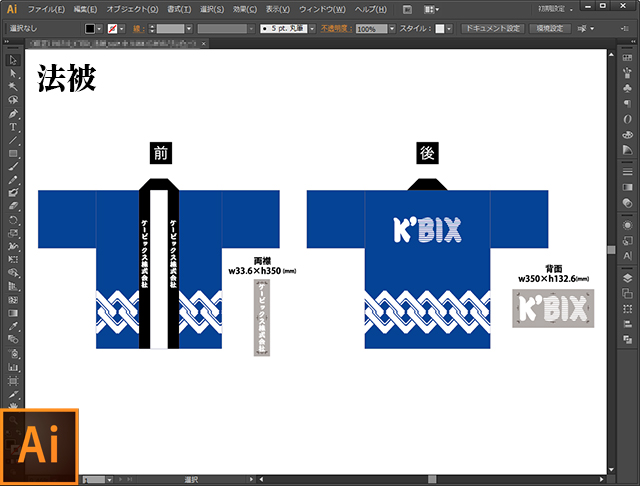Select the Type tool
This screenshot has height=486, width=640.
13,127
